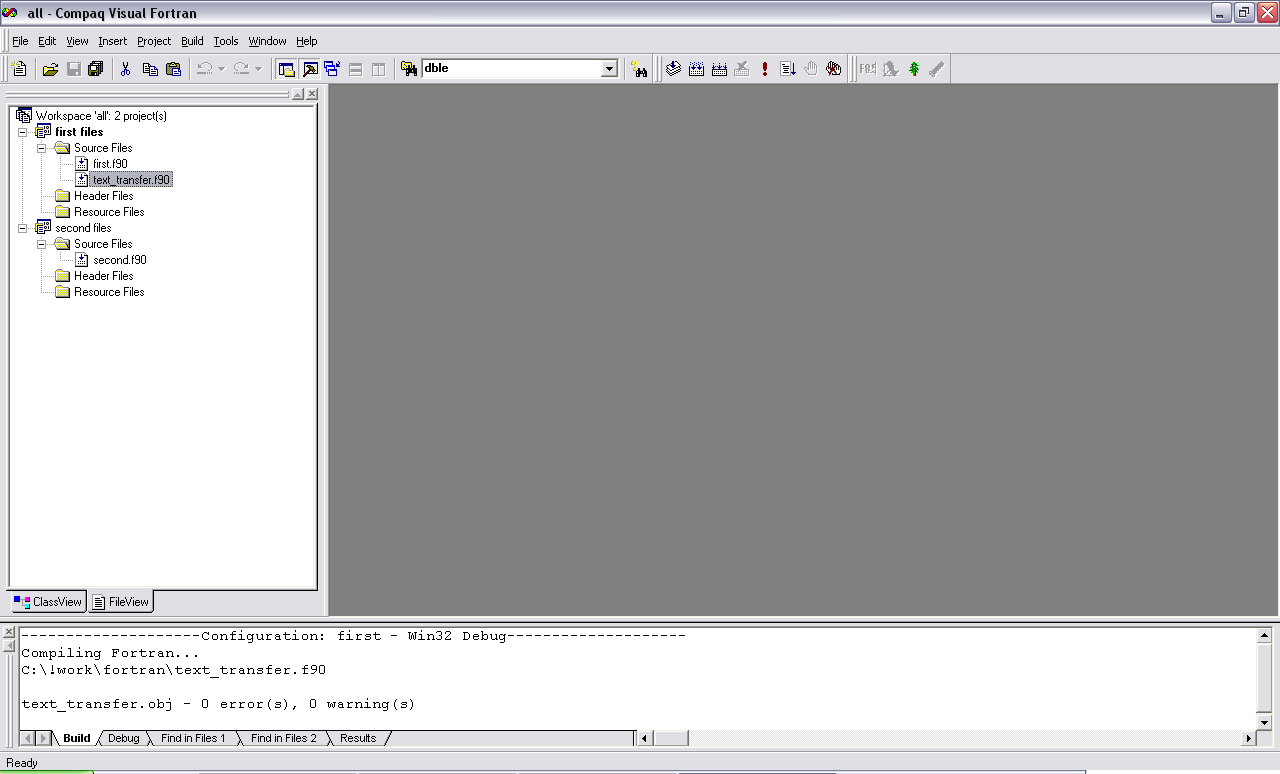Screen dimensions: 1280x774
Task: Open the Edit menu
Action: point(47,41)
